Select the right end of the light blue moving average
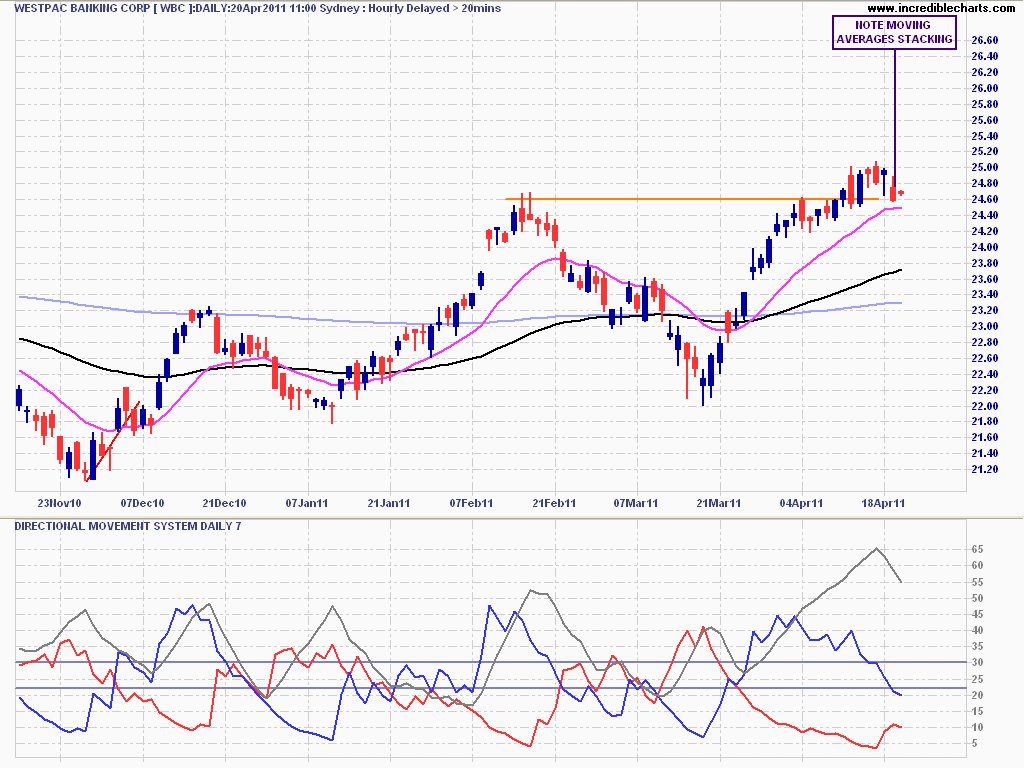This screenshot has width=1024, height=768. [x=901, y=302]
